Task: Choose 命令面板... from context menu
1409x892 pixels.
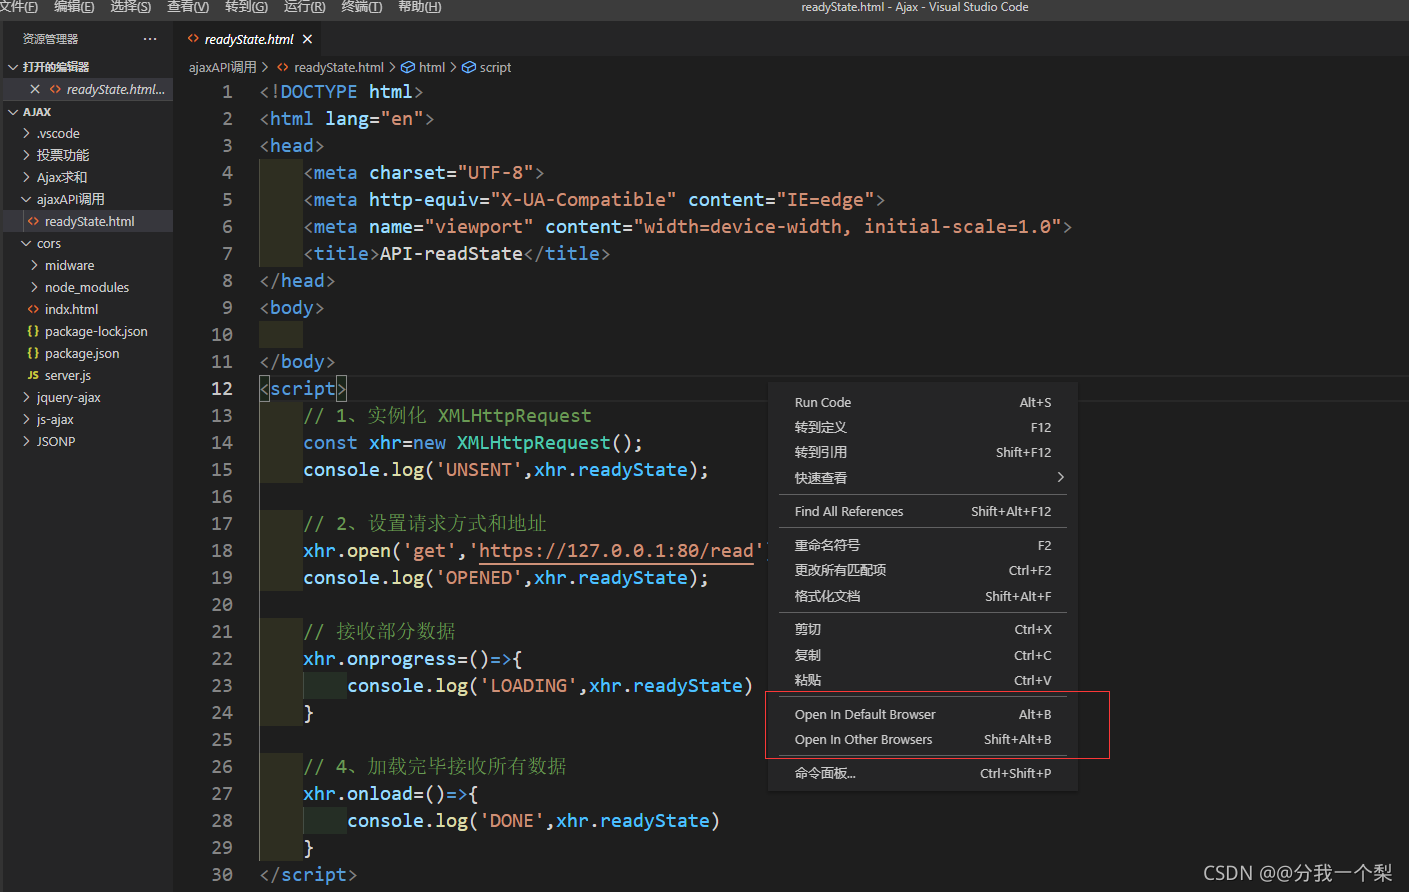Action: click(922, 773)
